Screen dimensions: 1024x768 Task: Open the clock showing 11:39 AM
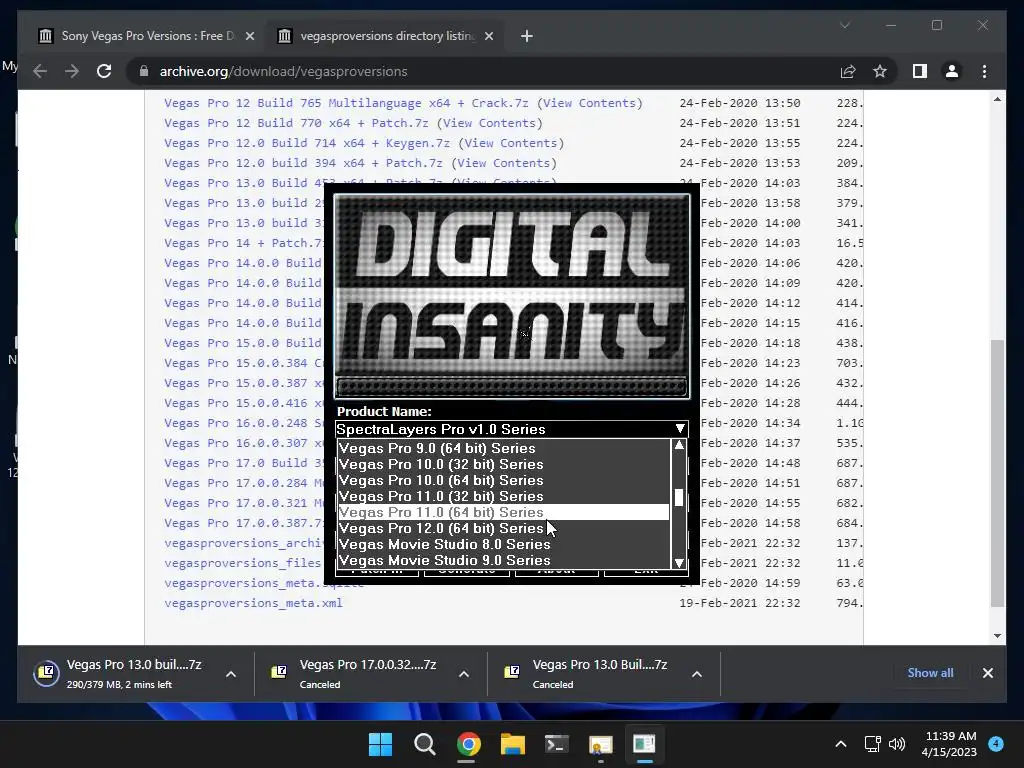(949, 744)
